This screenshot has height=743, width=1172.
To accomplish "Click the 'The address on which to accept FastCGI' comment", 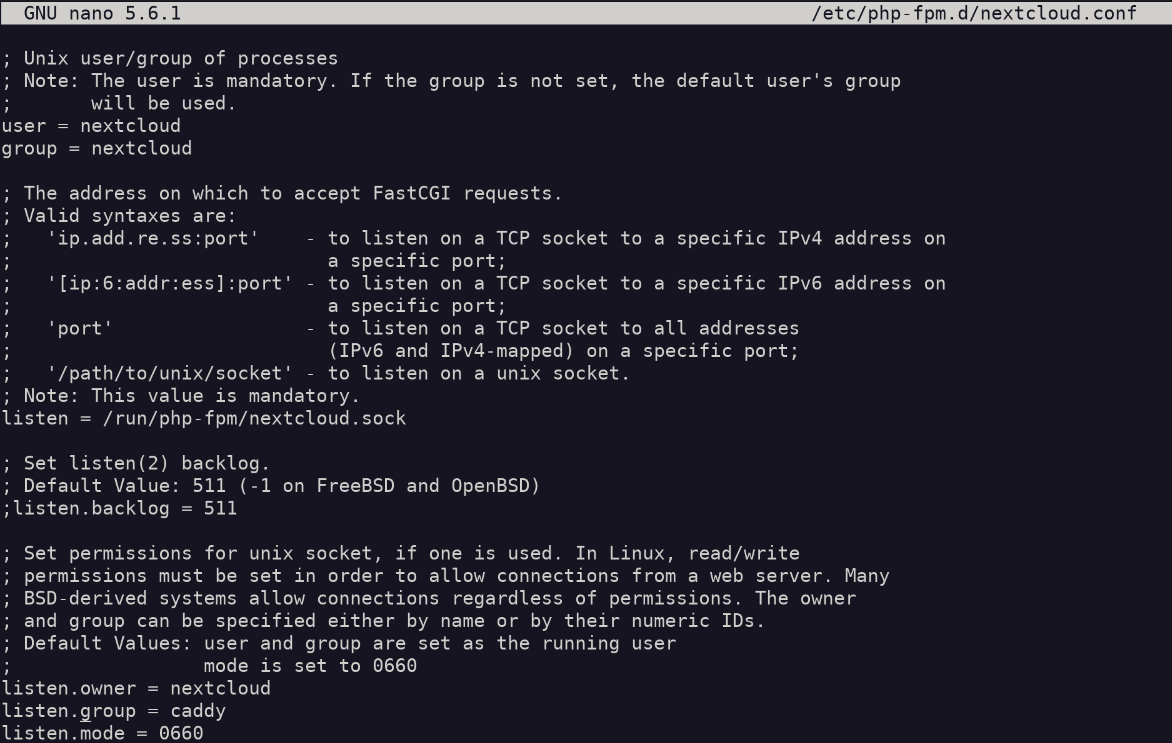I will 292,193.
